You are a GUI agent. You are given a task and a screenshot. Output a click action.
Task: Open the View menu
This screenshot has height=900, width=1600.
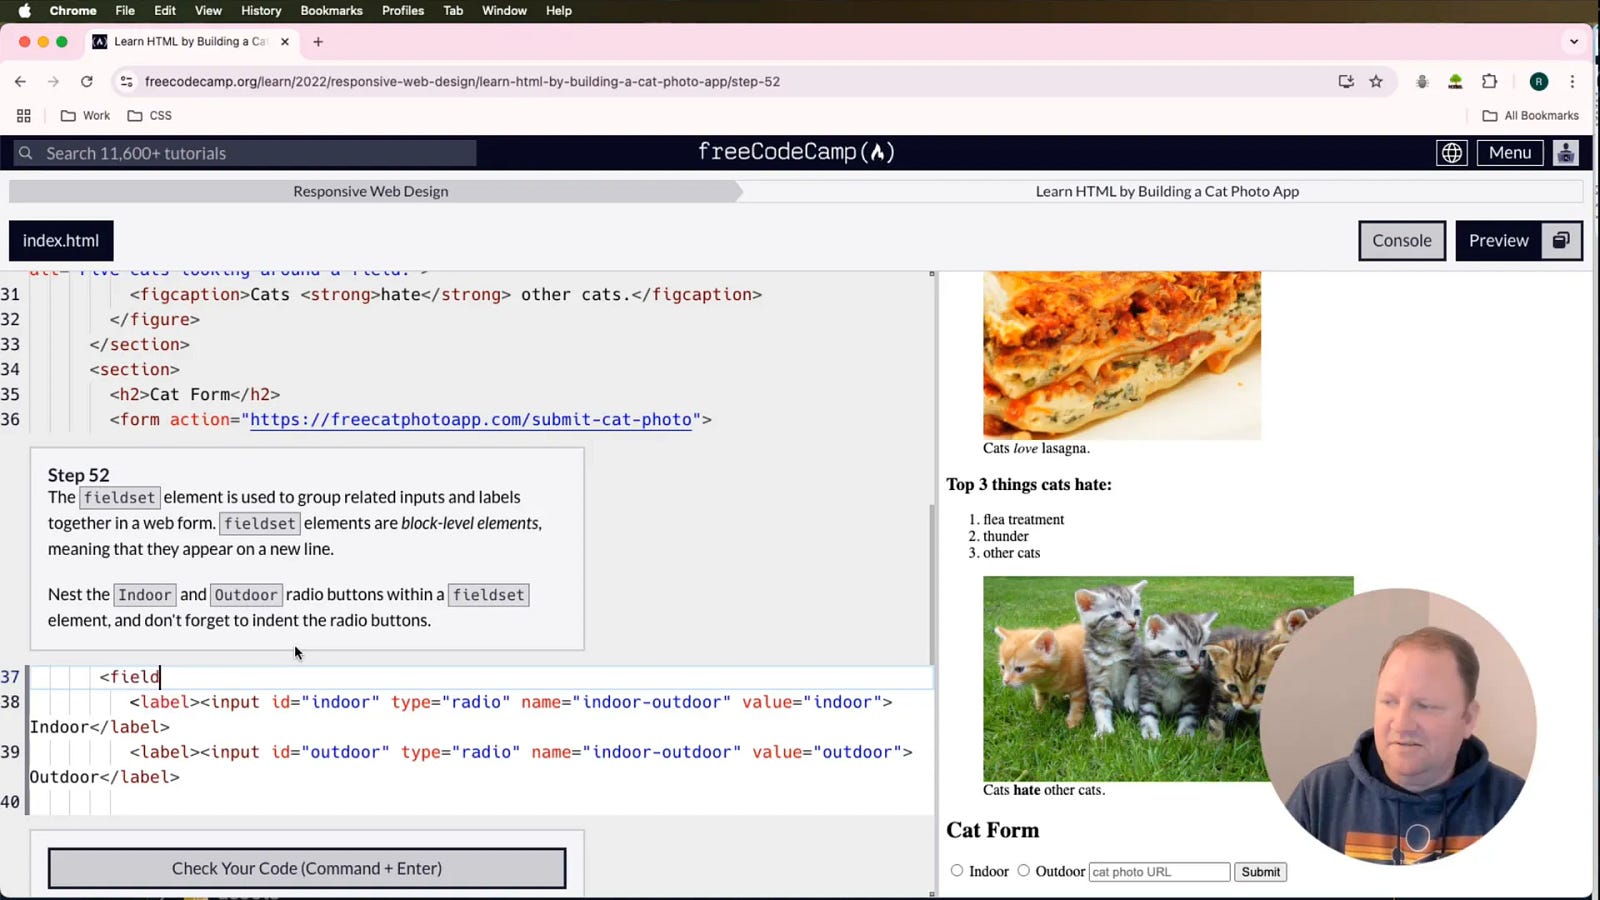(x=208, y=11)
